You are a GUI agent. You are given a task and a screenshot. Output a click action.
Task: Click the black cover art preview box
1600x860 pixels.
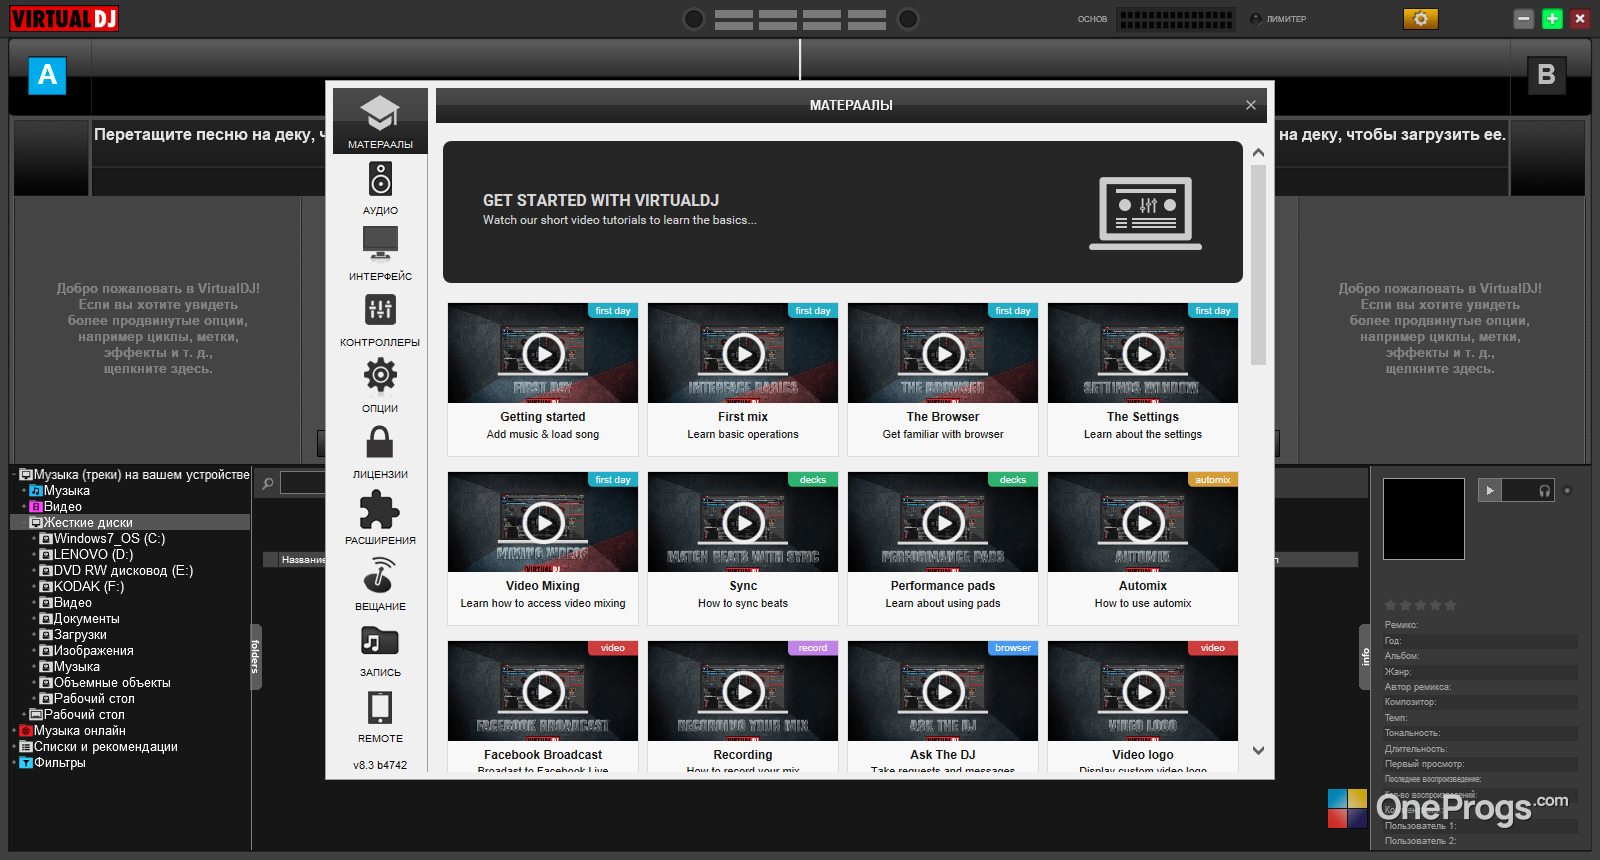click(x=1424, y=518)
